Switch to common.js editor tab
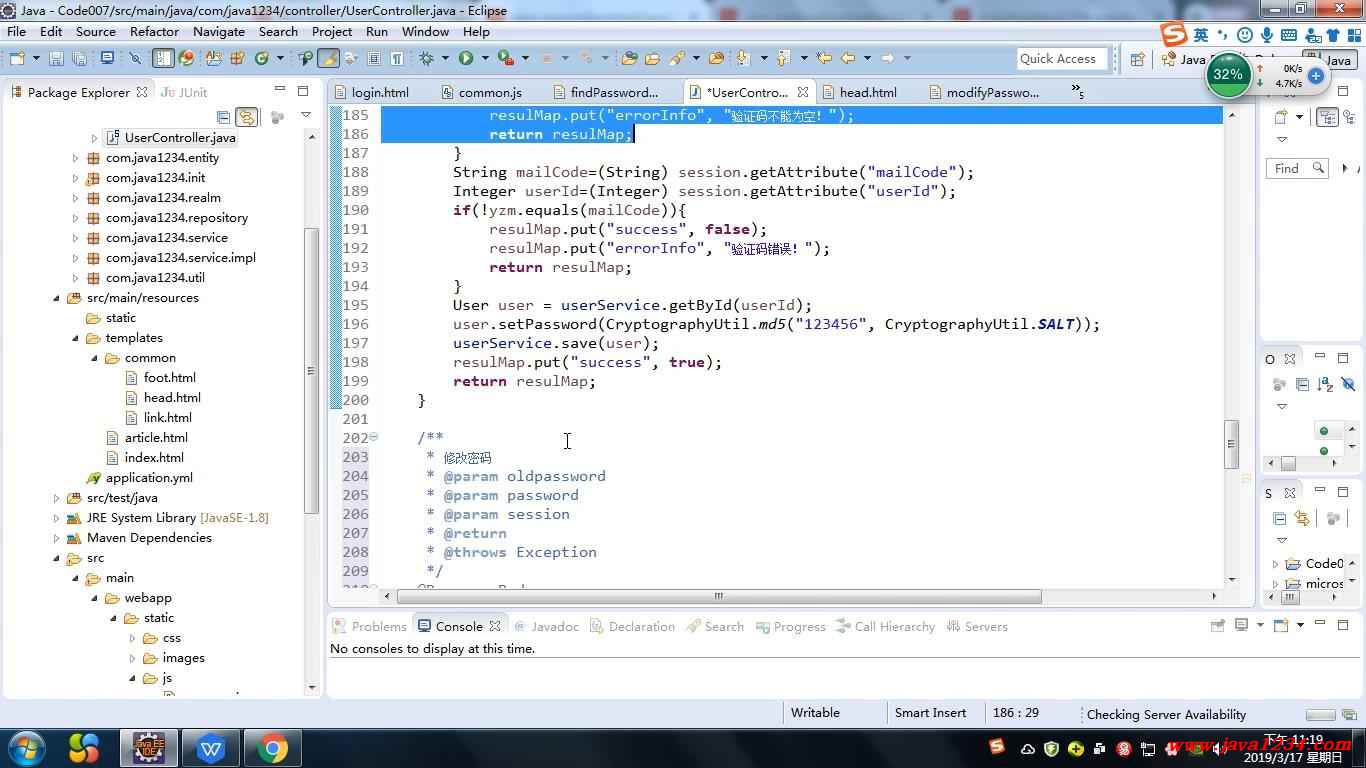This screenshot has width=1366, height=768. click(x=482, y=92)
